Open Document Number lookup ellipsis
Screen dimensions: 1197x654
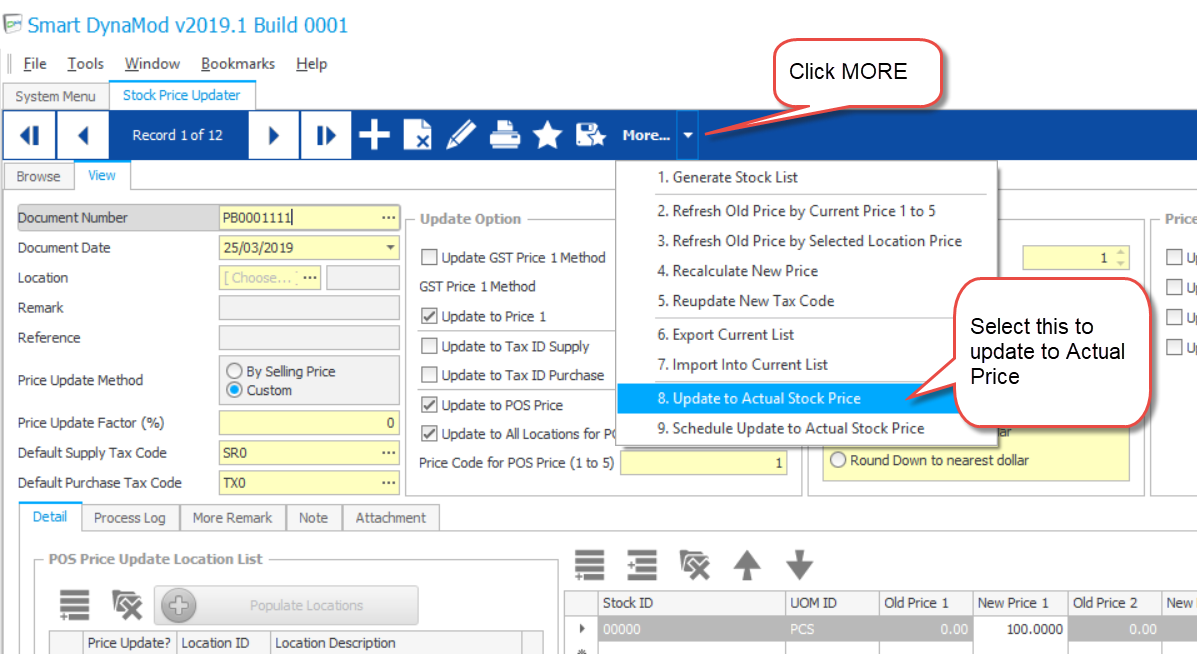pyautogui.click(x=389, y=217)
